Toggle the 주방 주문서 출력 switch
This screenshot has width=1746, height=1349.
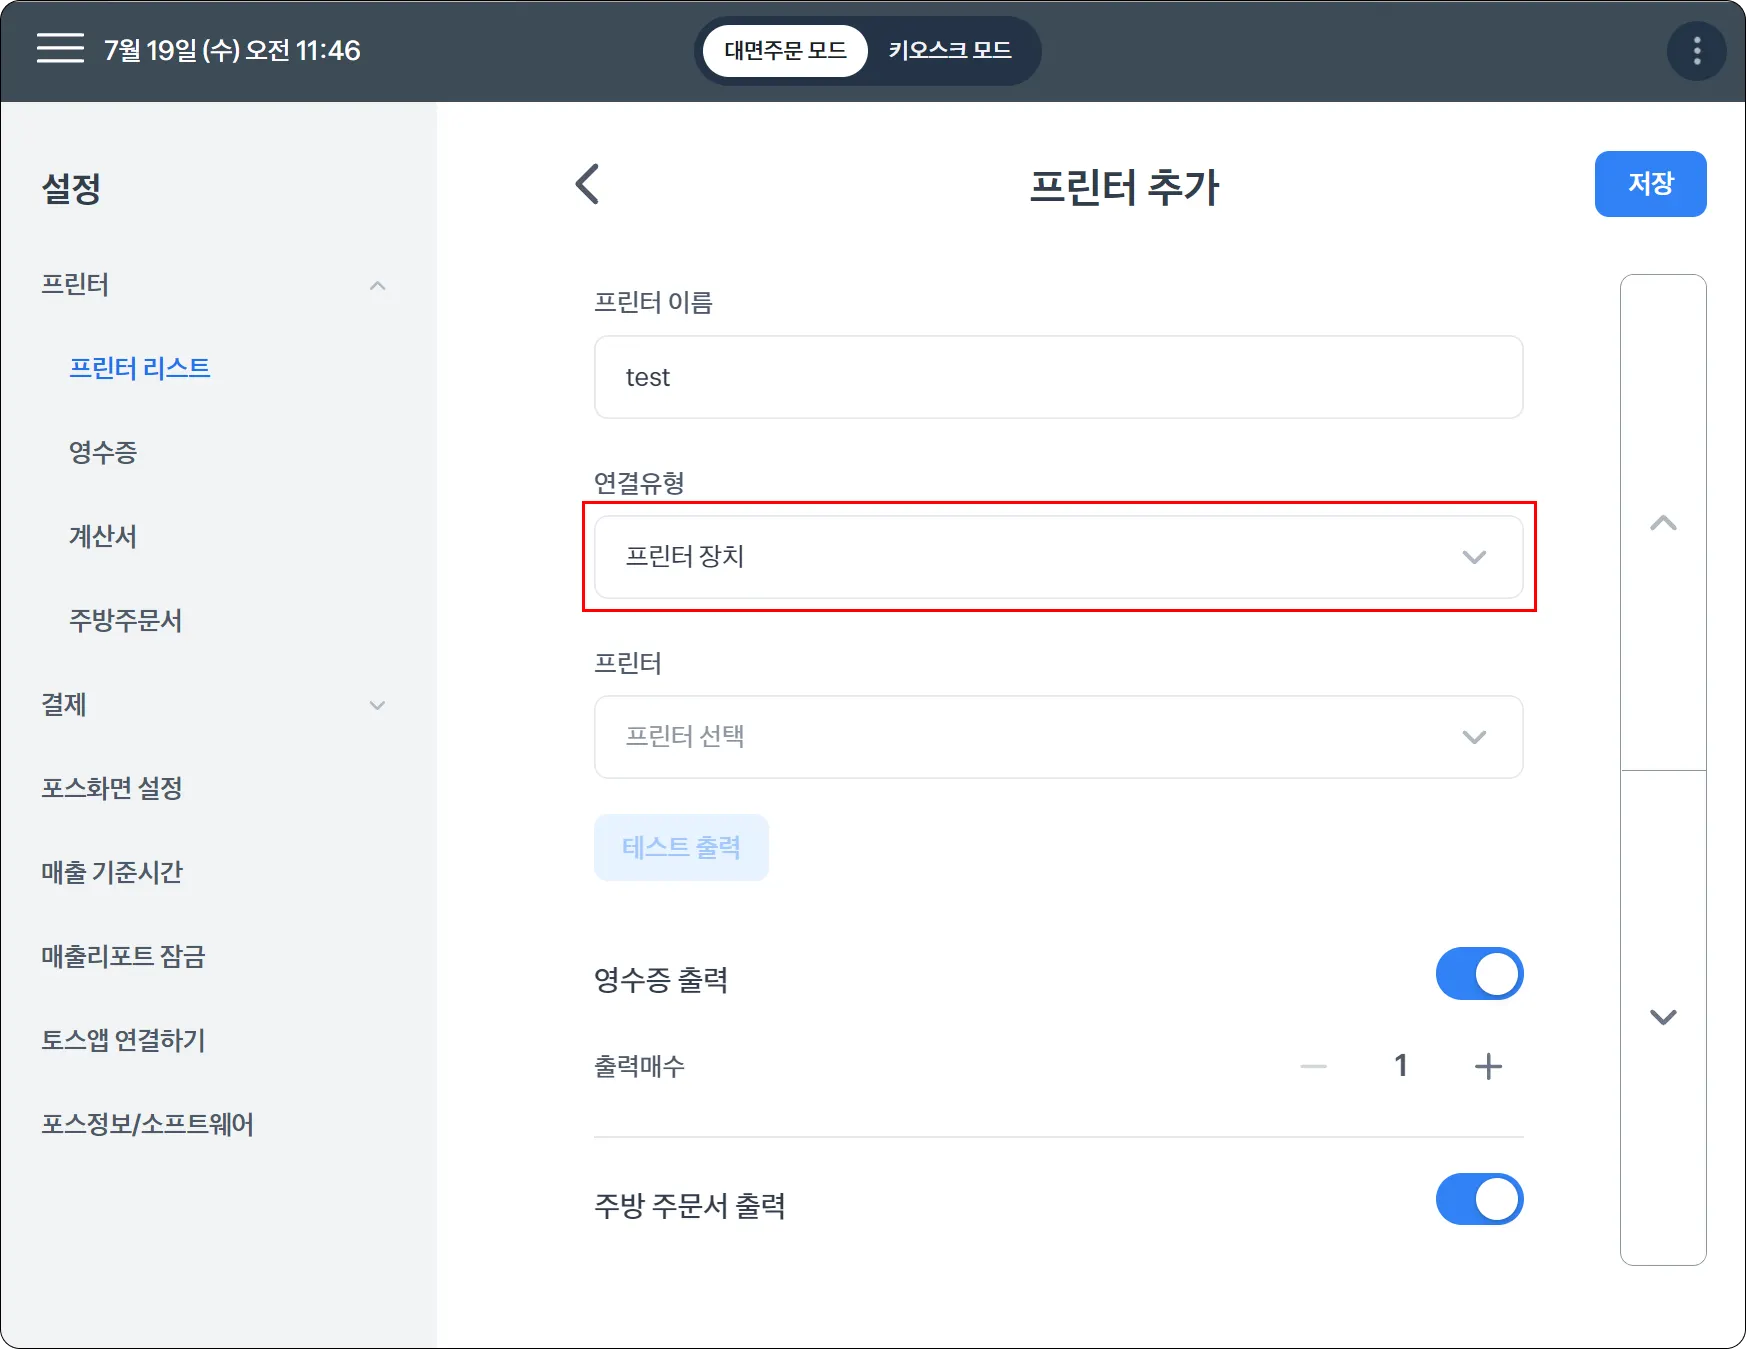1479,1199
